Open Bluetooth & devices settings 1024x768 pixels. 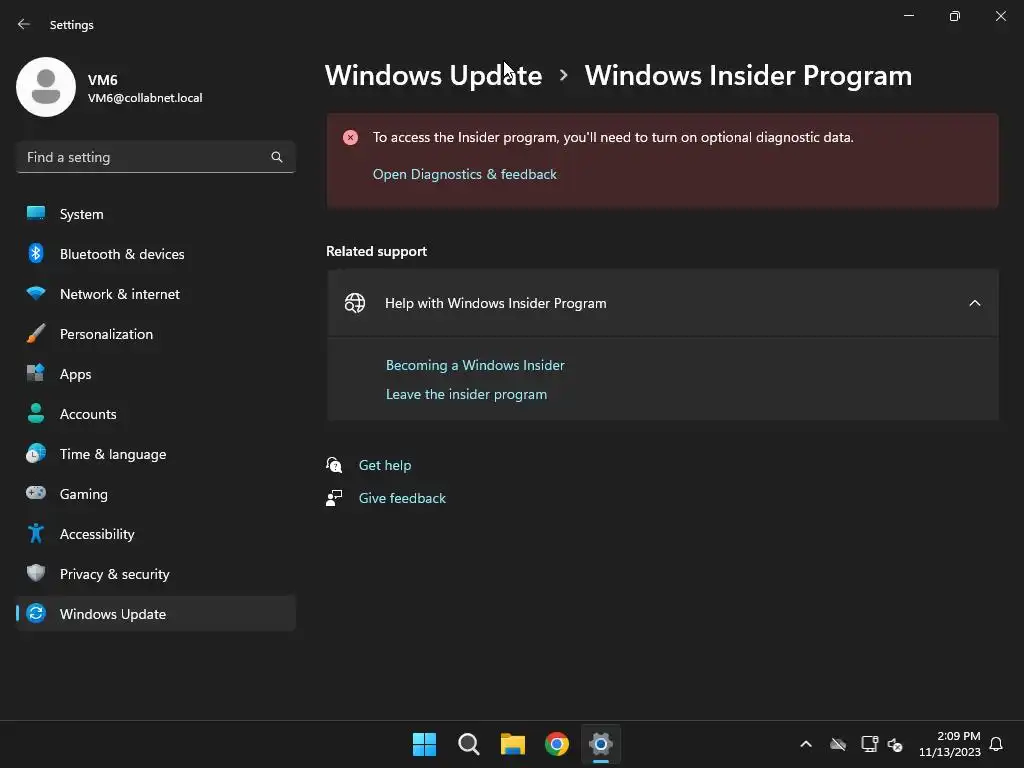tap(155, 254)
